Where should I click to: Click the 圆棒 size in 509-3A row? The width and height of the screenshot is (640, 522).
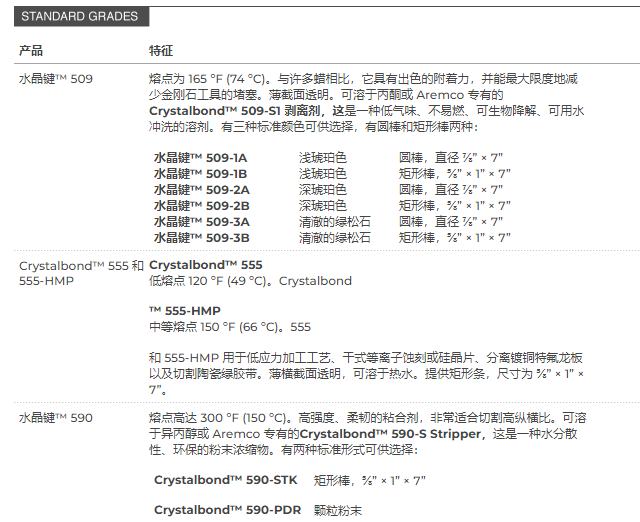(x=451, y=222)
